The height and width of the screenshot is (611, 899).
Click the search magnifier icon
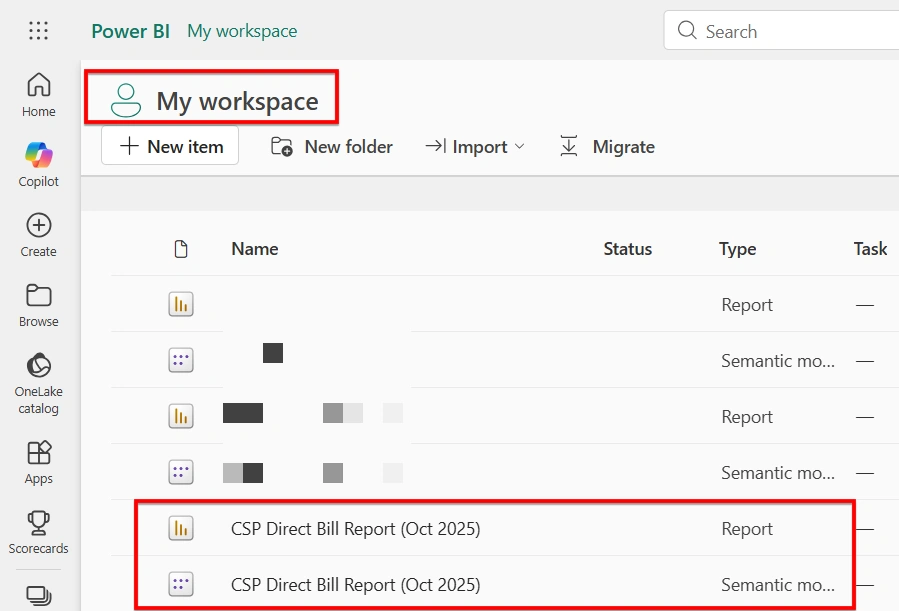click(687, 30)
